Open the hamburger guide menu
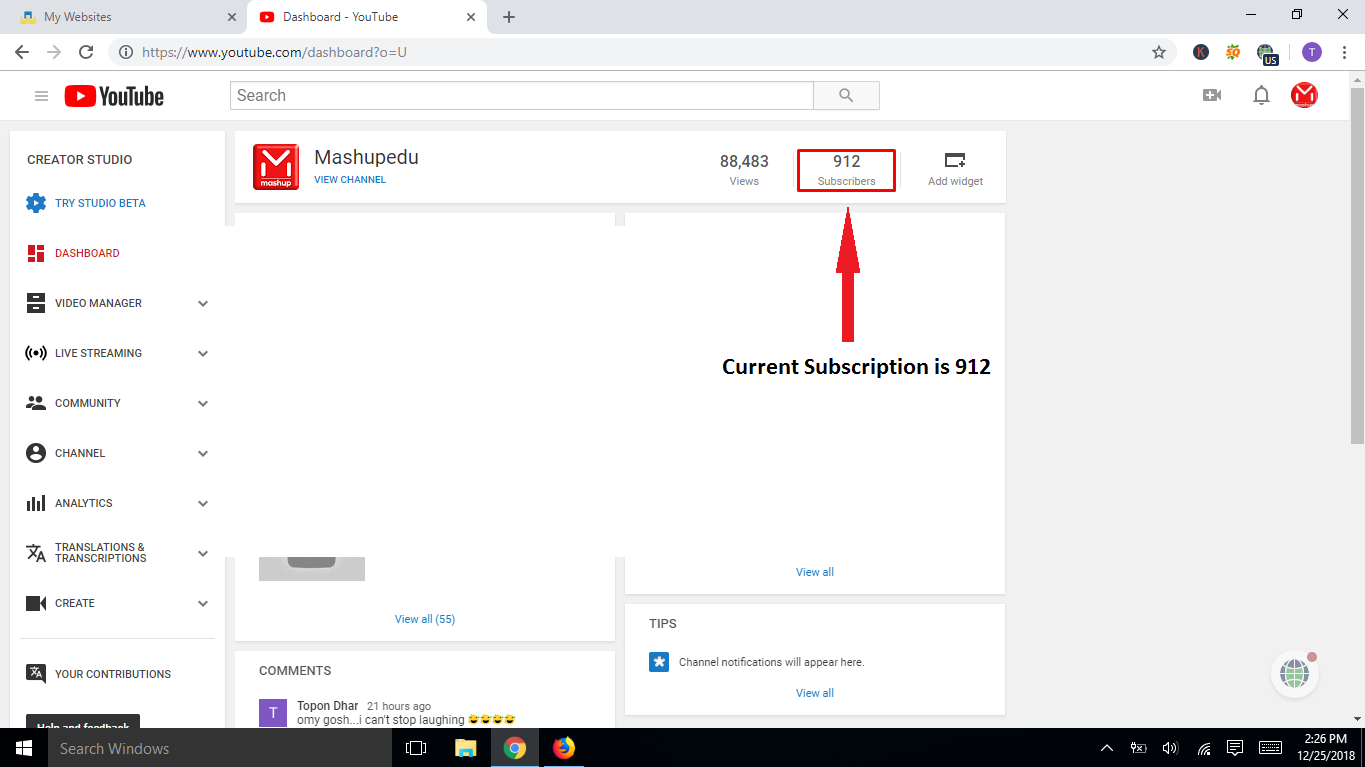This screenshot has width=1365, height=767. click(41, 96)
